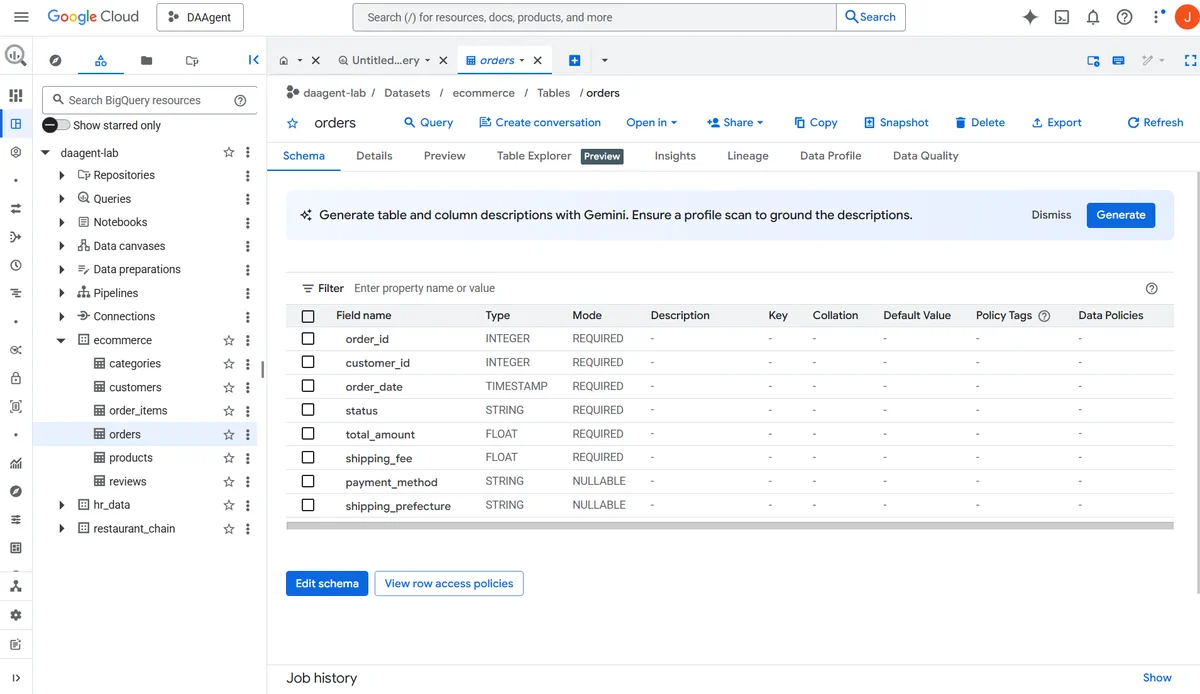The width and height of the screenshot is (1200, 694).
Task: Open the tab list dropdown arrow
Action: pos(605,61)
